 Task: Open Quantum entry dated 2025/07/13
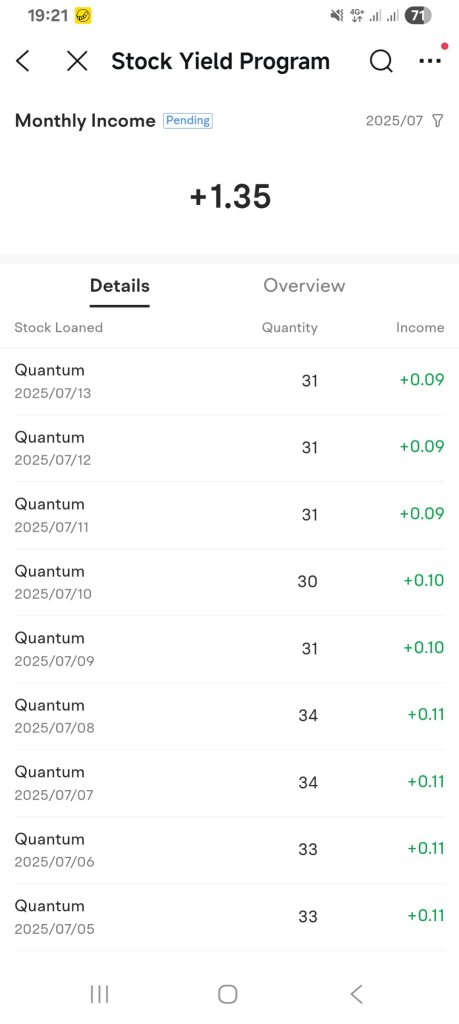229,381
